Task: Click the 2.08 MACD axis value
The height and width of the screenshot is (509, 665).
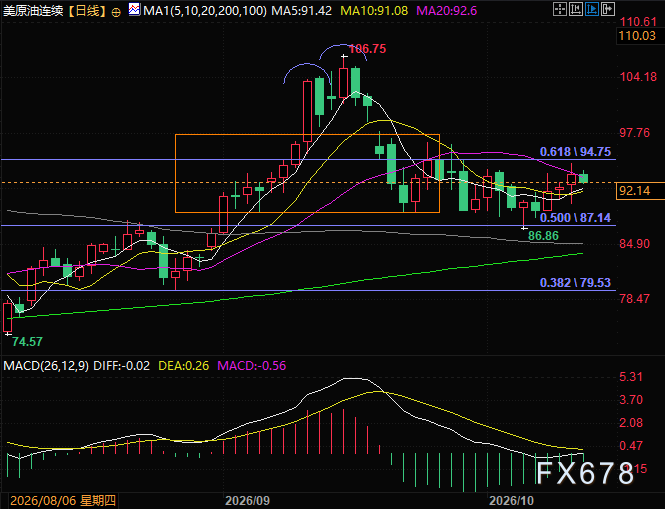Action: (x=631, y=422)
